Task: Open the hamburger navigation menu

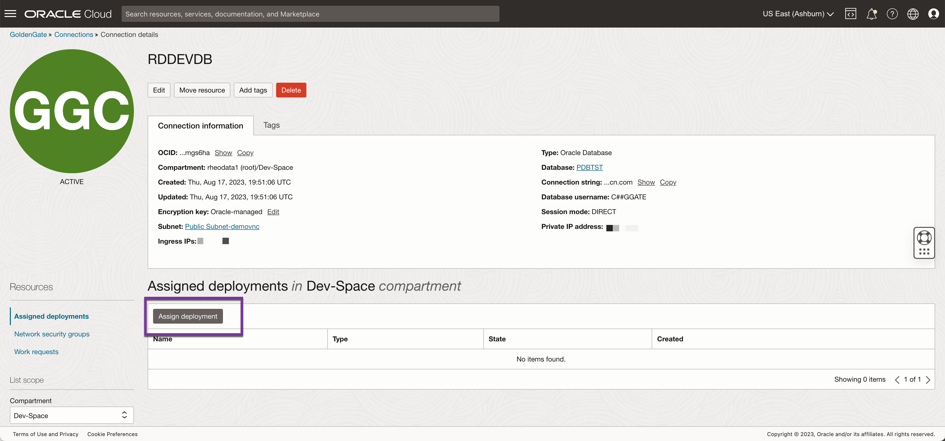Action: coord(10,14)
